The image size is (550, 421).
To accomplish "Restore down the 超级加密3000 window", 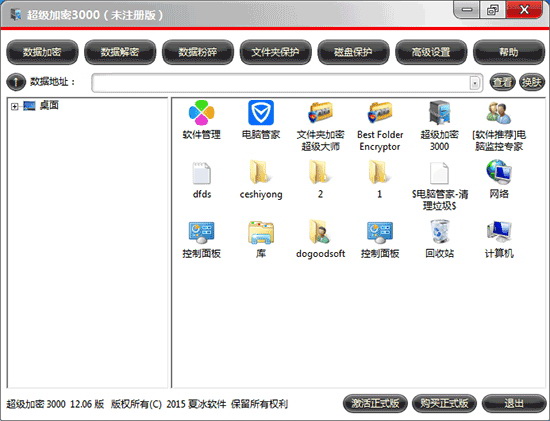I will click(x=492, y=9).
